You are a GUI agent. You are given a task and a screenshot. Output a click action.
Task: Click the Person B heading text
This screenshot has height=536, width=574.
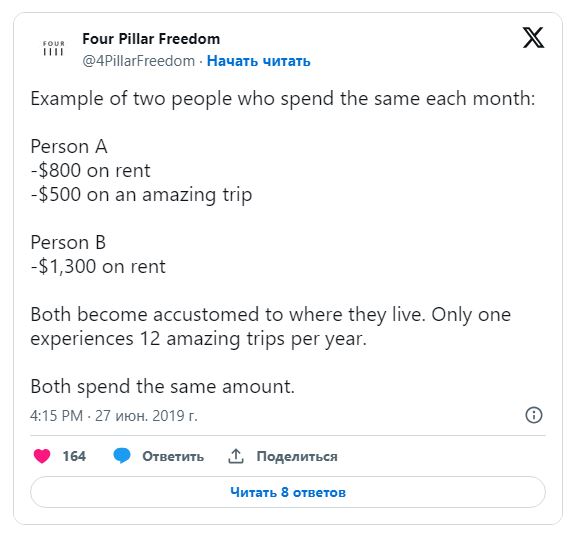pyautogui.click(x=68, y=242)
